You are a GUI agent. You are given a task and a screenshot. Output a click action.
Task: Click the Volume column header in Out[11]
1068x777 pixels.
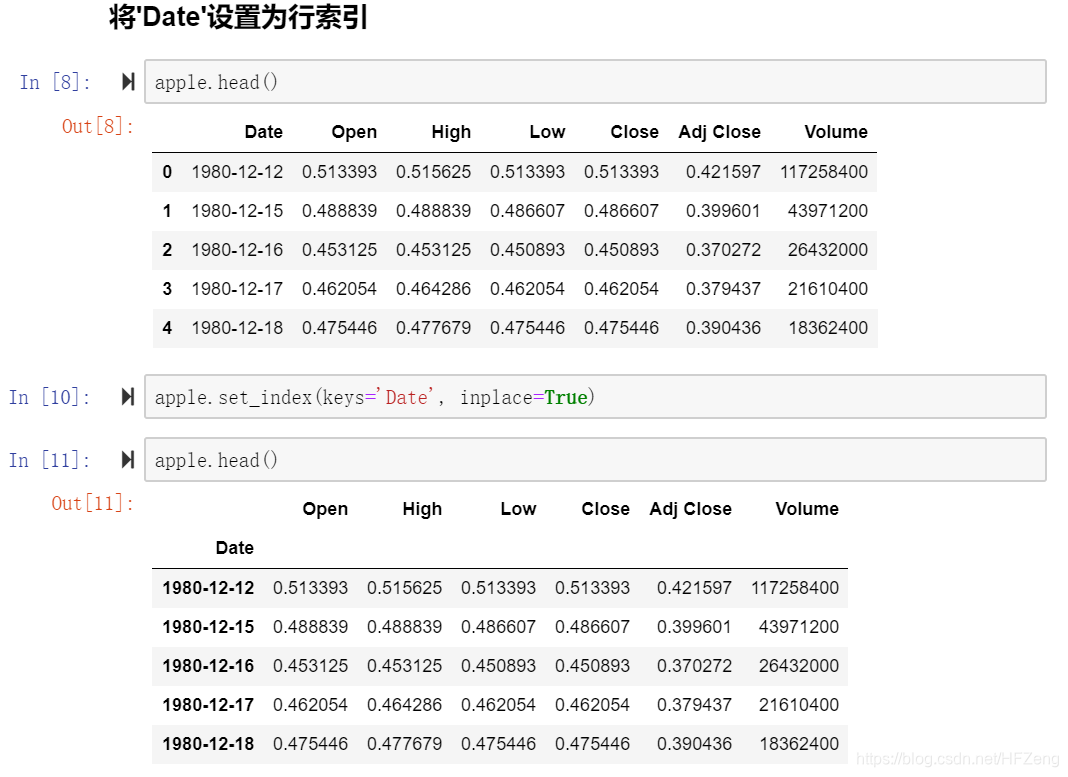[x=806, y=509]
